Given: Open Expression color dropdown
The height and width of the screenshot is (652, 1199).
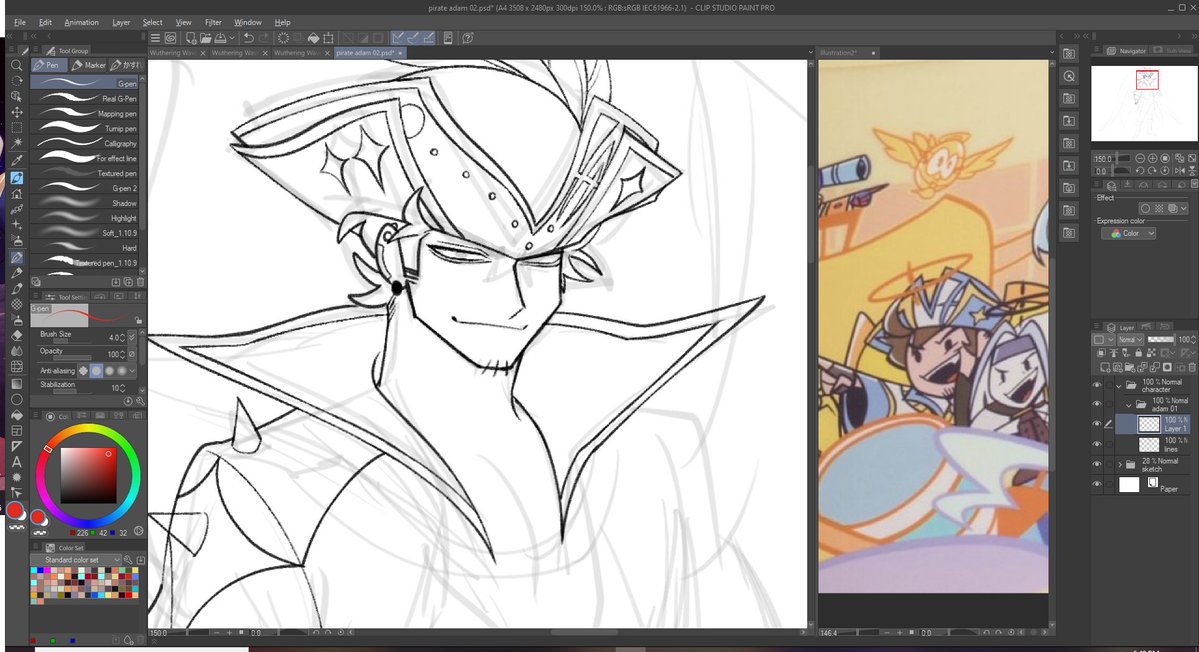Looking at the screenshot, I should pos(1129,233).
